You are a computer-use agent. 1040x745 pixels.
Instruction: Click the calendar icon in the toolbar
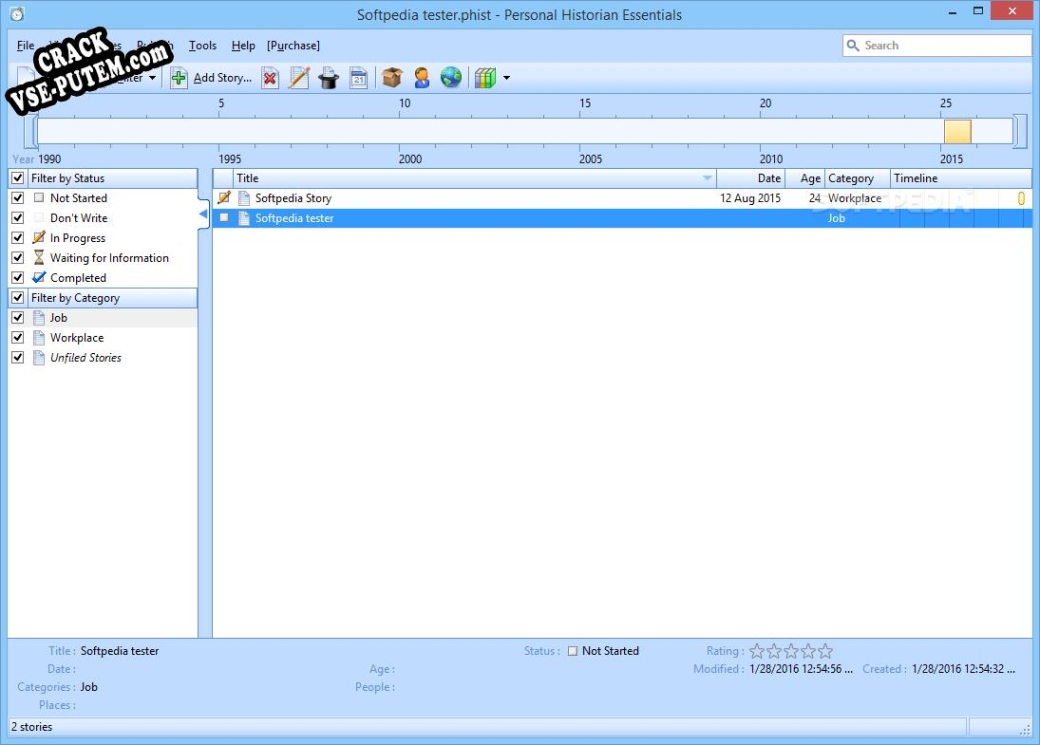coord(358,78)
